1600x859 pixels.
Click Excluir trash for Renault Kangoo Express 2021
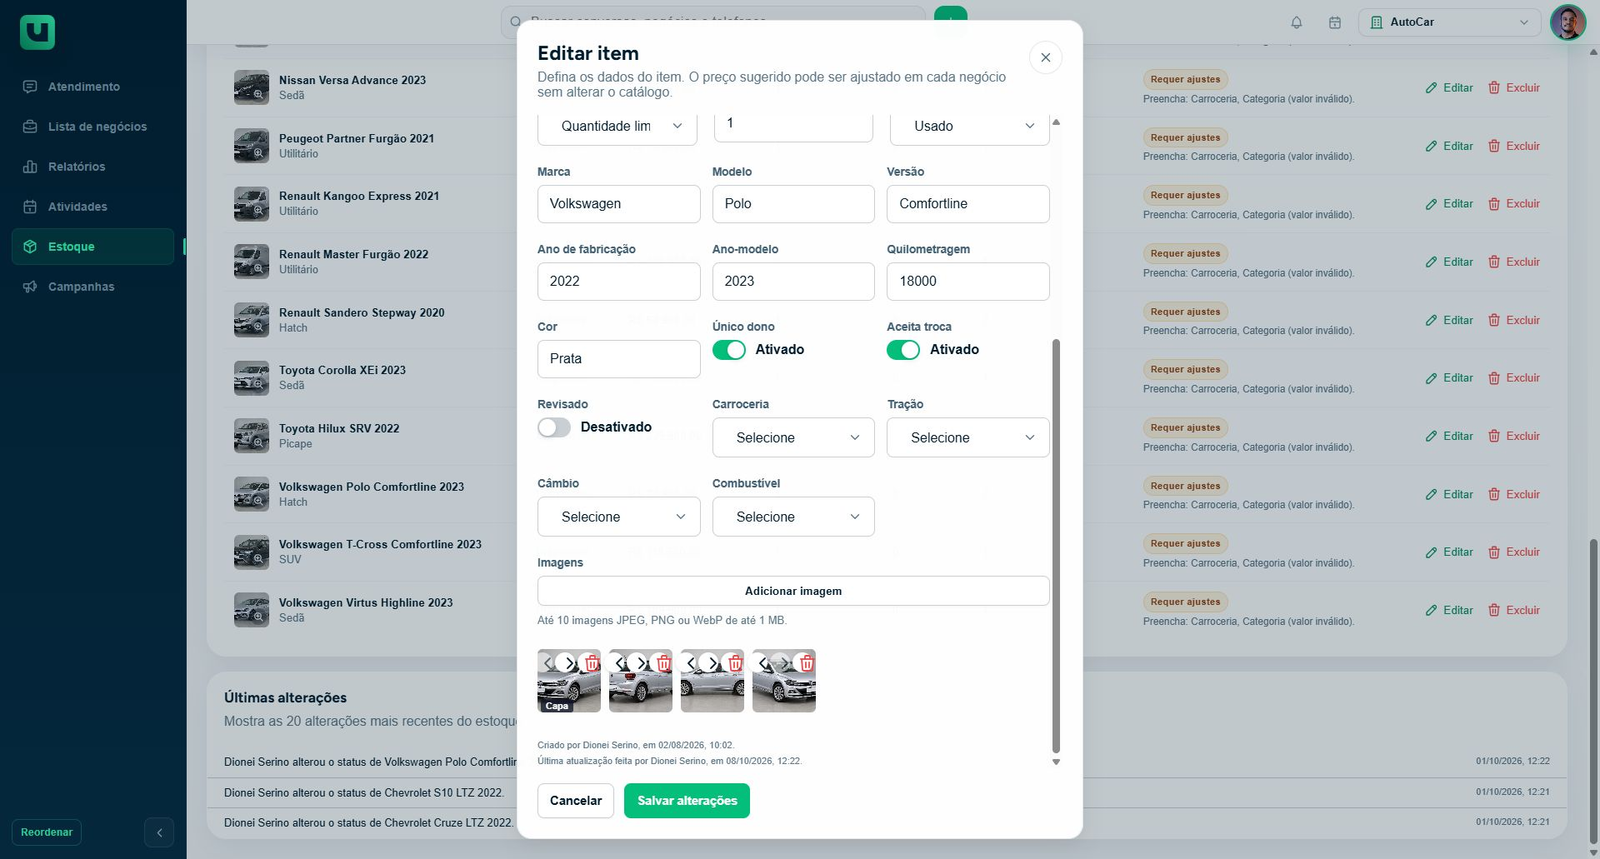1514,204
